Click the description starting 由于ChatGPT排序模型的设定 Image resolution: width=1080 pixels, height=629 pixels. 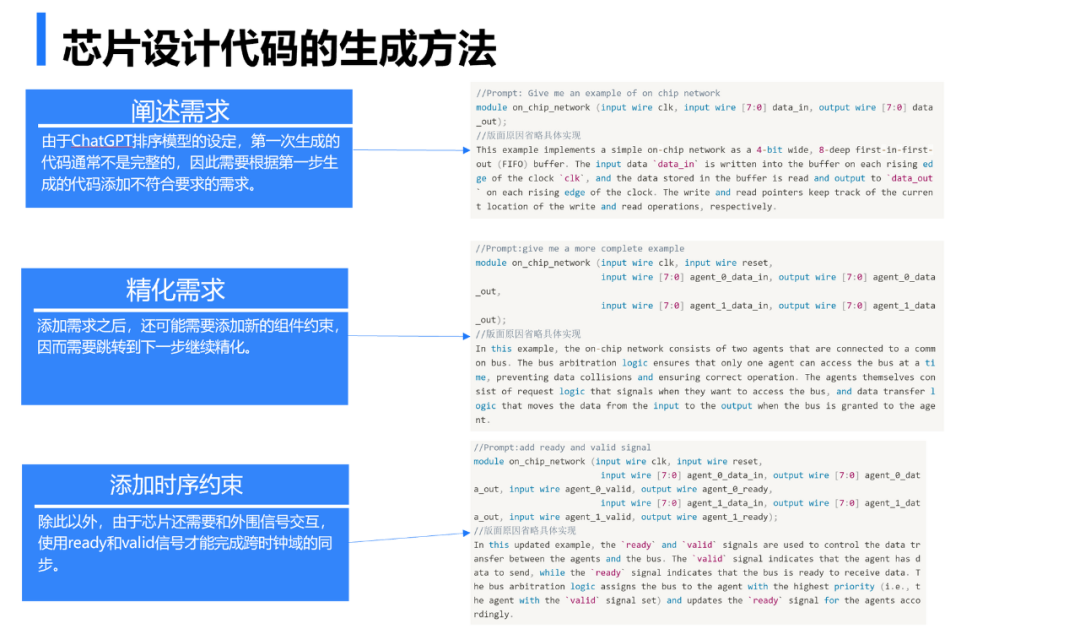pyautogui.click(x=190, y=163)
